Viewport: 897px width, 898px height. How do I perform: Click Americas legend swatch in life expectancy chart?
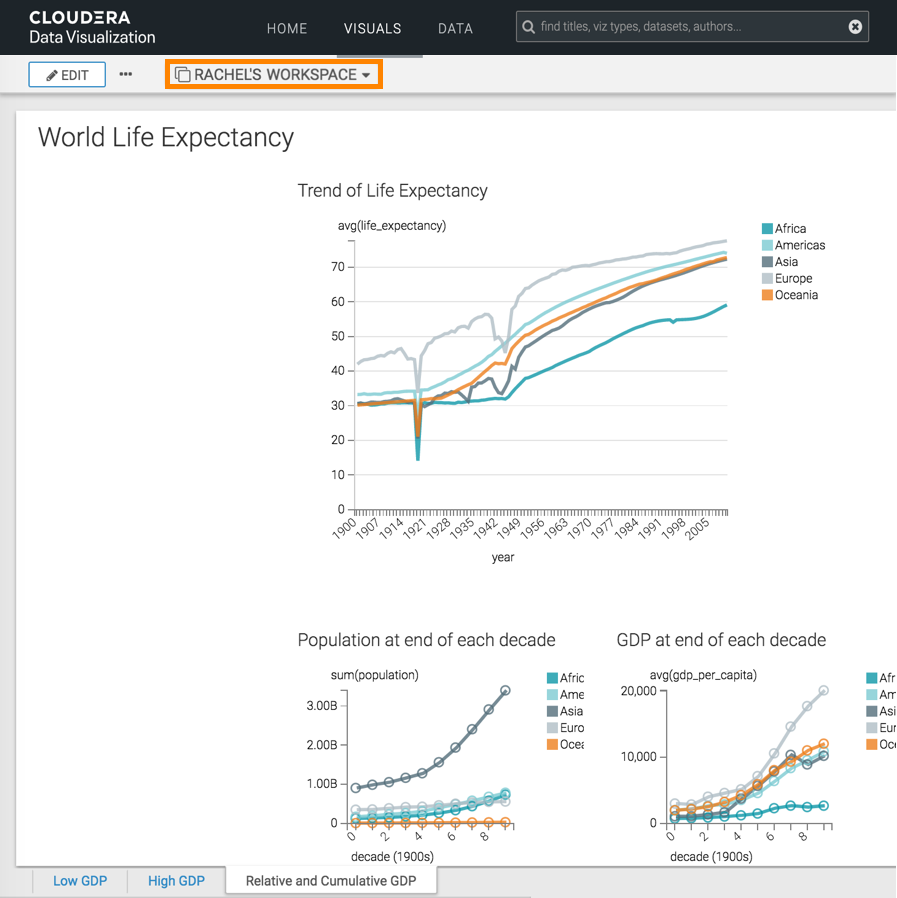(767, 245)
